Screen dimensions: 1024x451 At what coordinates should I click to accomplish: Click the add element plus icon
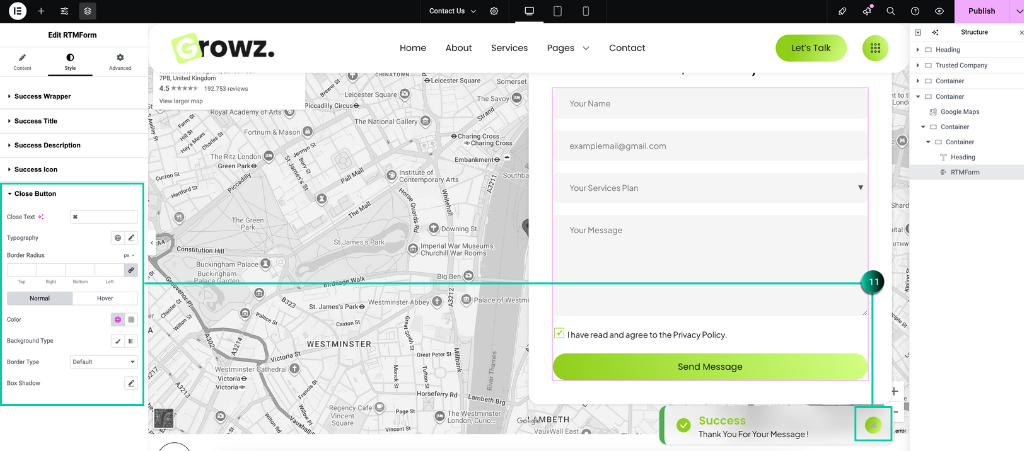(x=41, y=11)
